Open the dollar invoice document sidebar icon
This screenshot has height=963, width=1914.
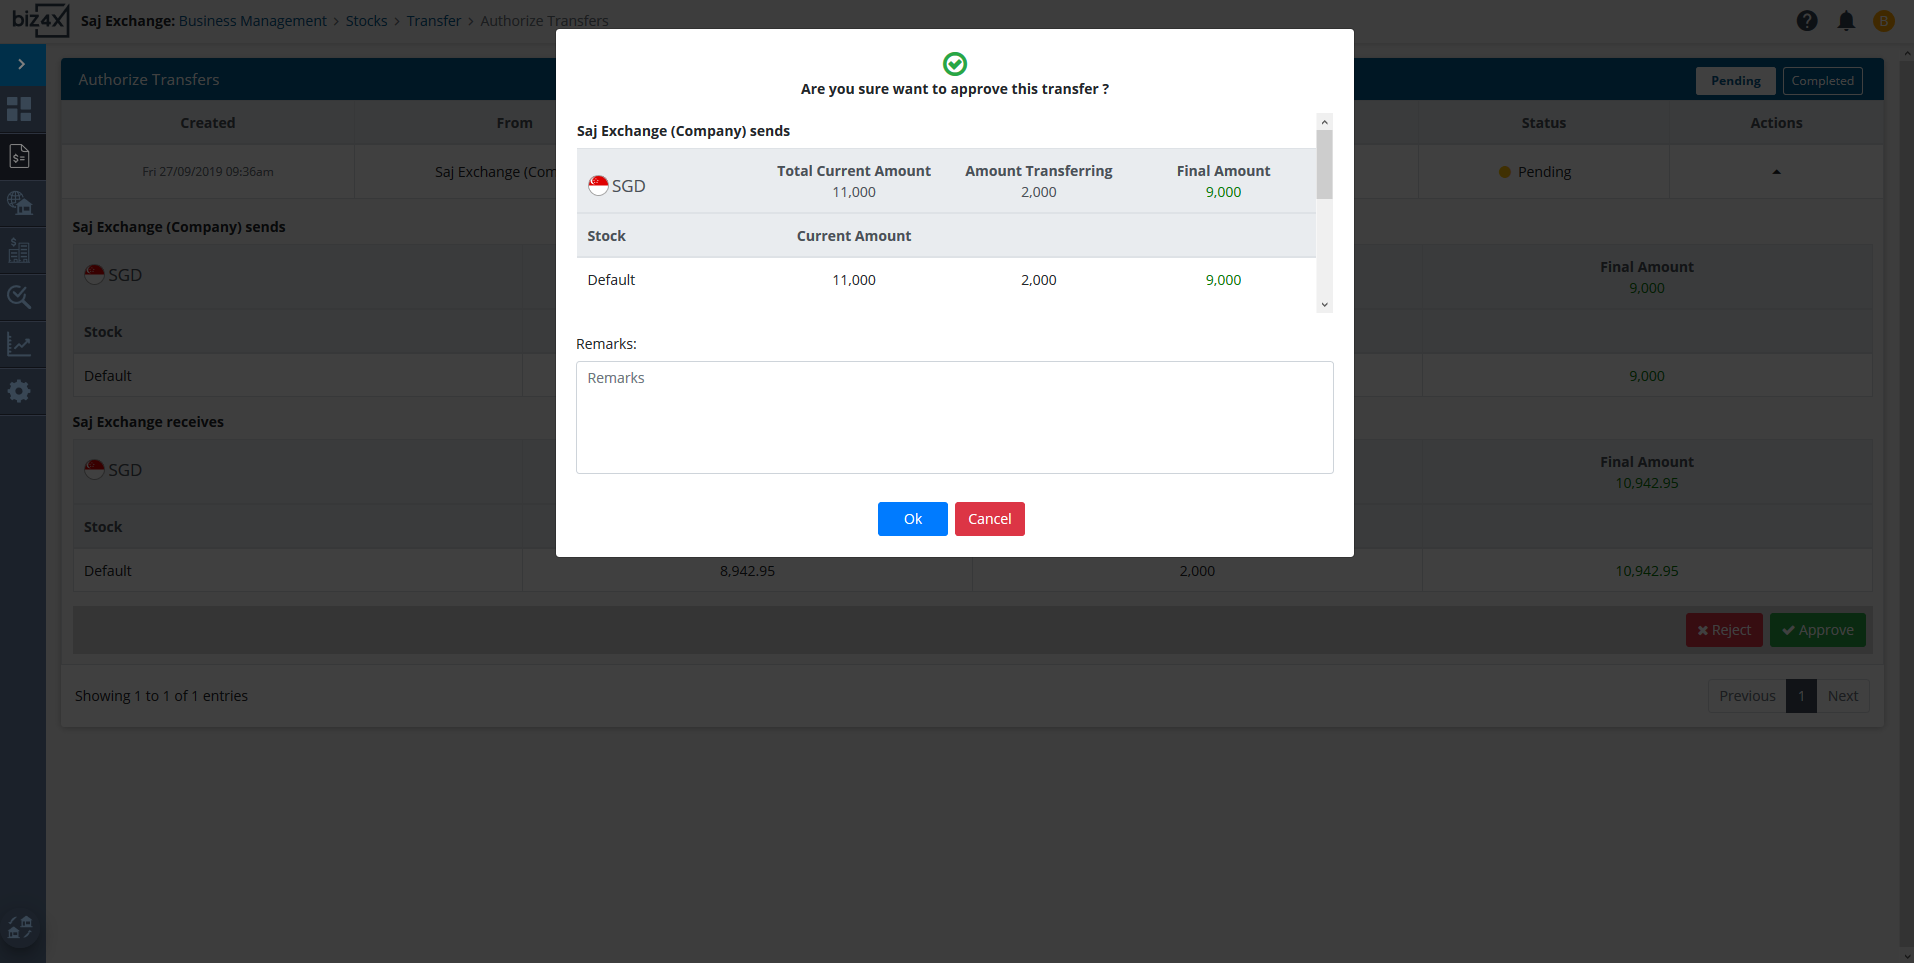[x=19, y=156]
